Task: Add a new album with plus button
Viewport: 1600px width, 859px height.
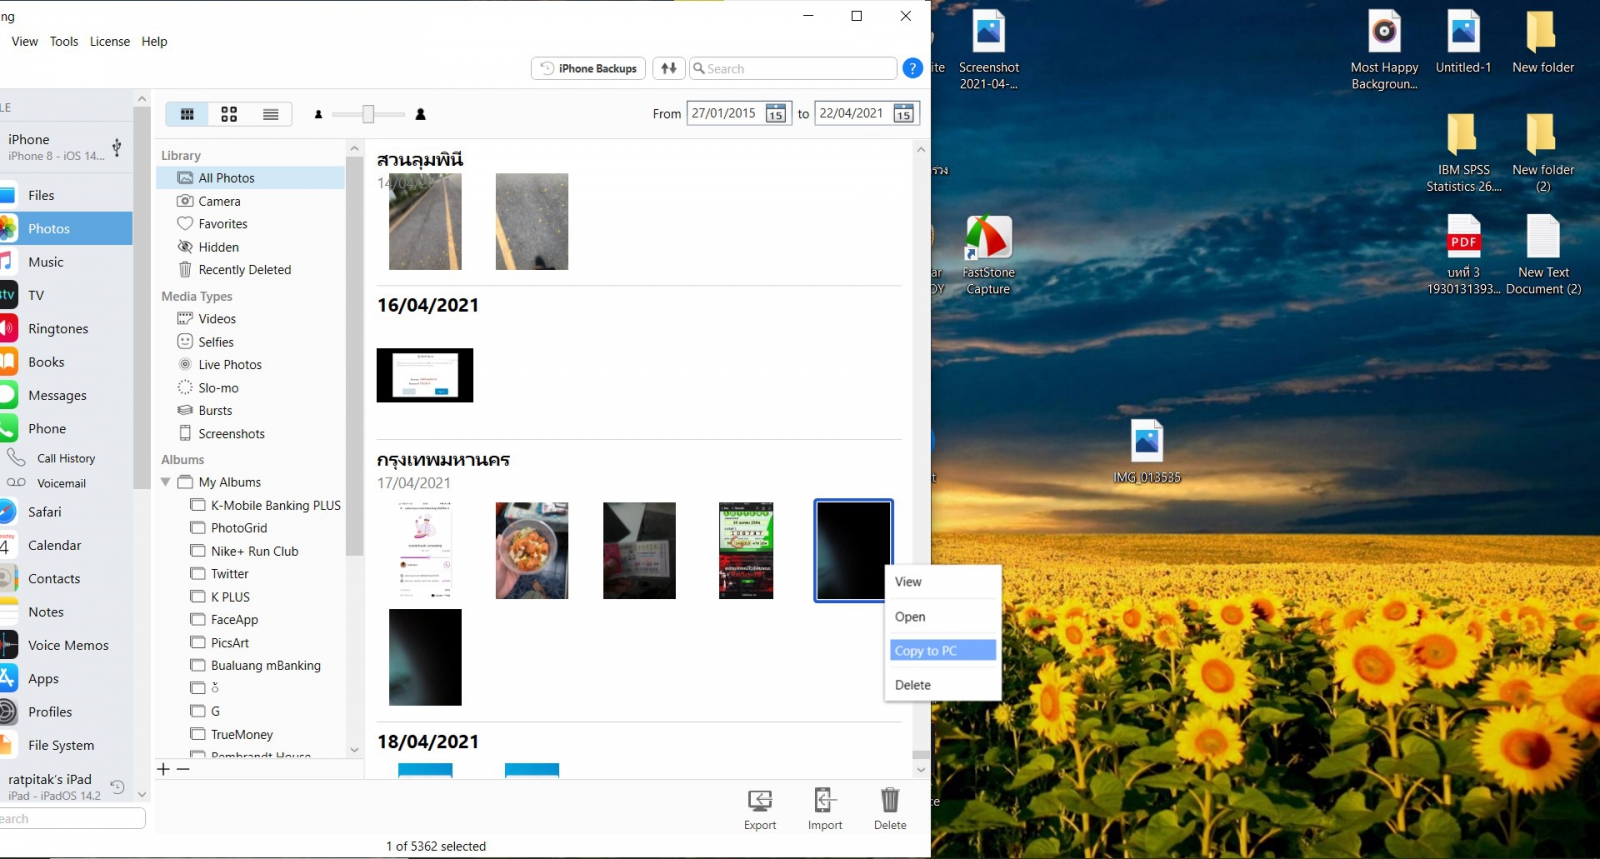Action: tap(164, 769)
